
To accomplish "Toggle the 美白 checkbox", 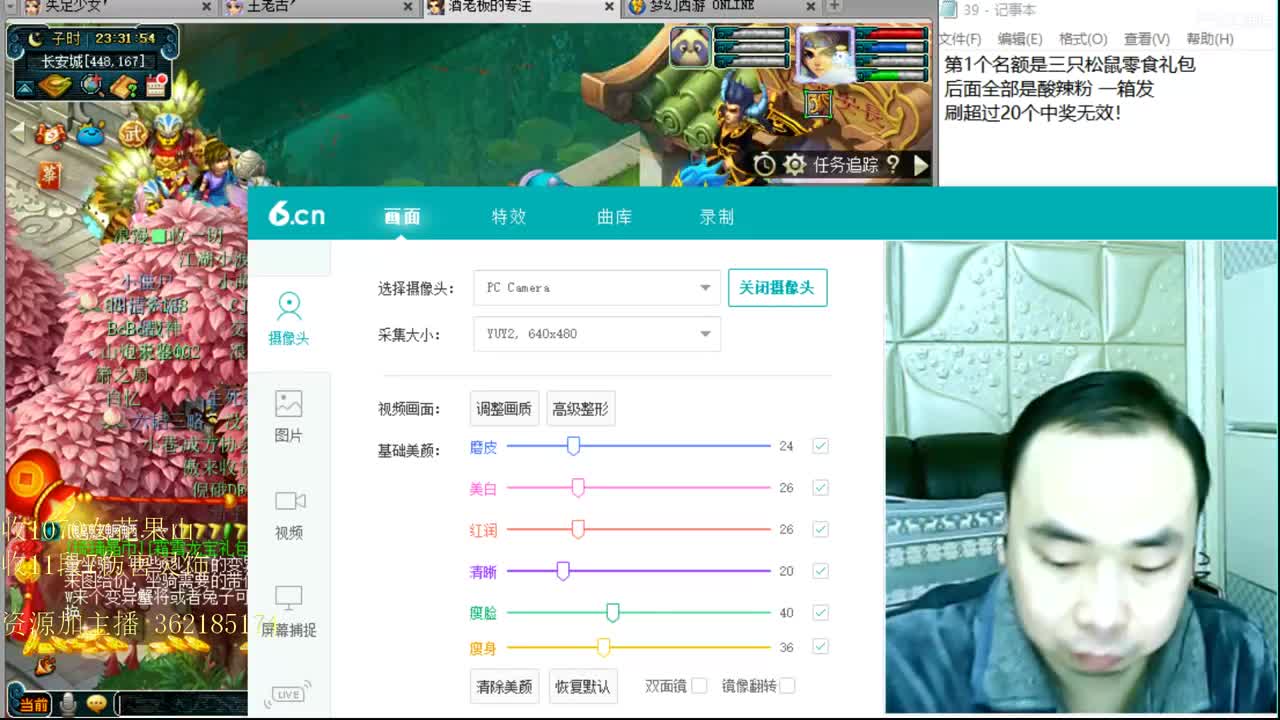I will click(820, 488).
